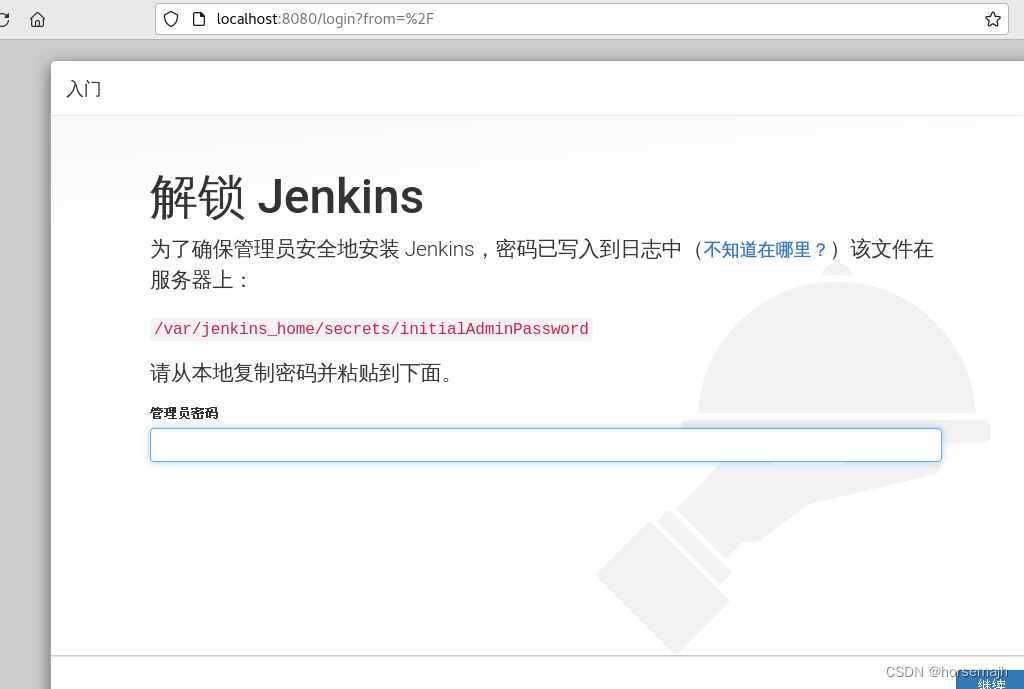Open the 不知道在哪里？ help link
Screen dimensions: 1024x689
click(x=765, y=249)
